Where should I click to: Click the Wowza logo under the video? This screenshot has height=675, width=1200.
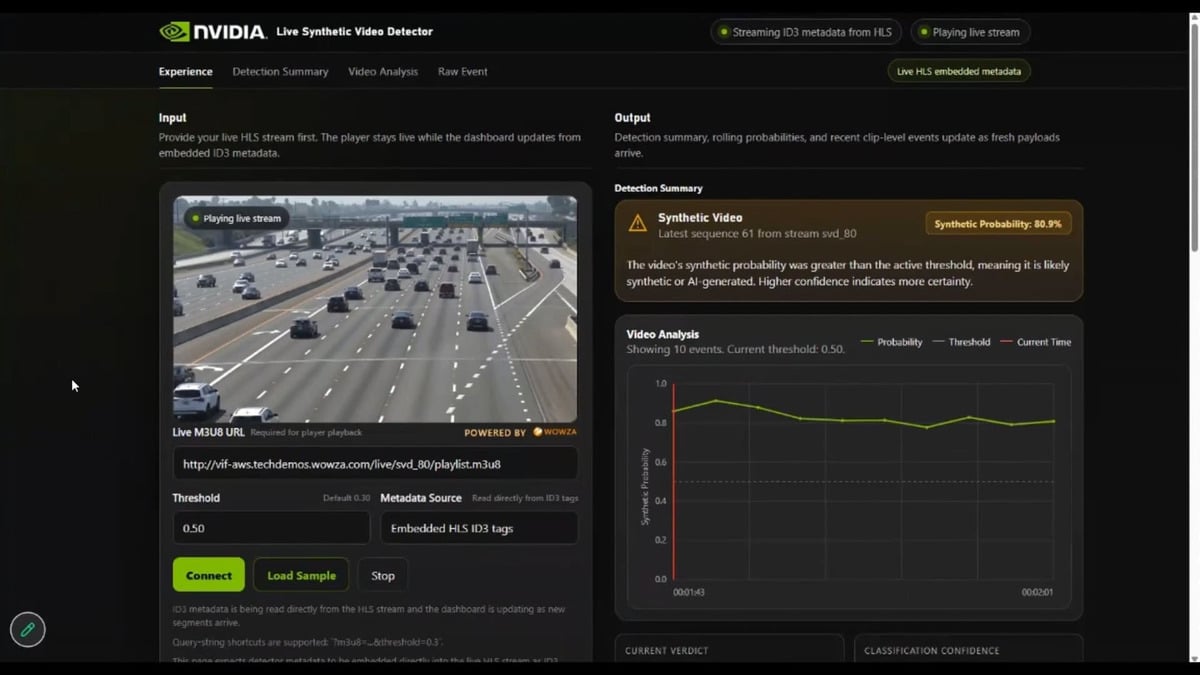click(x=554, y=433)
